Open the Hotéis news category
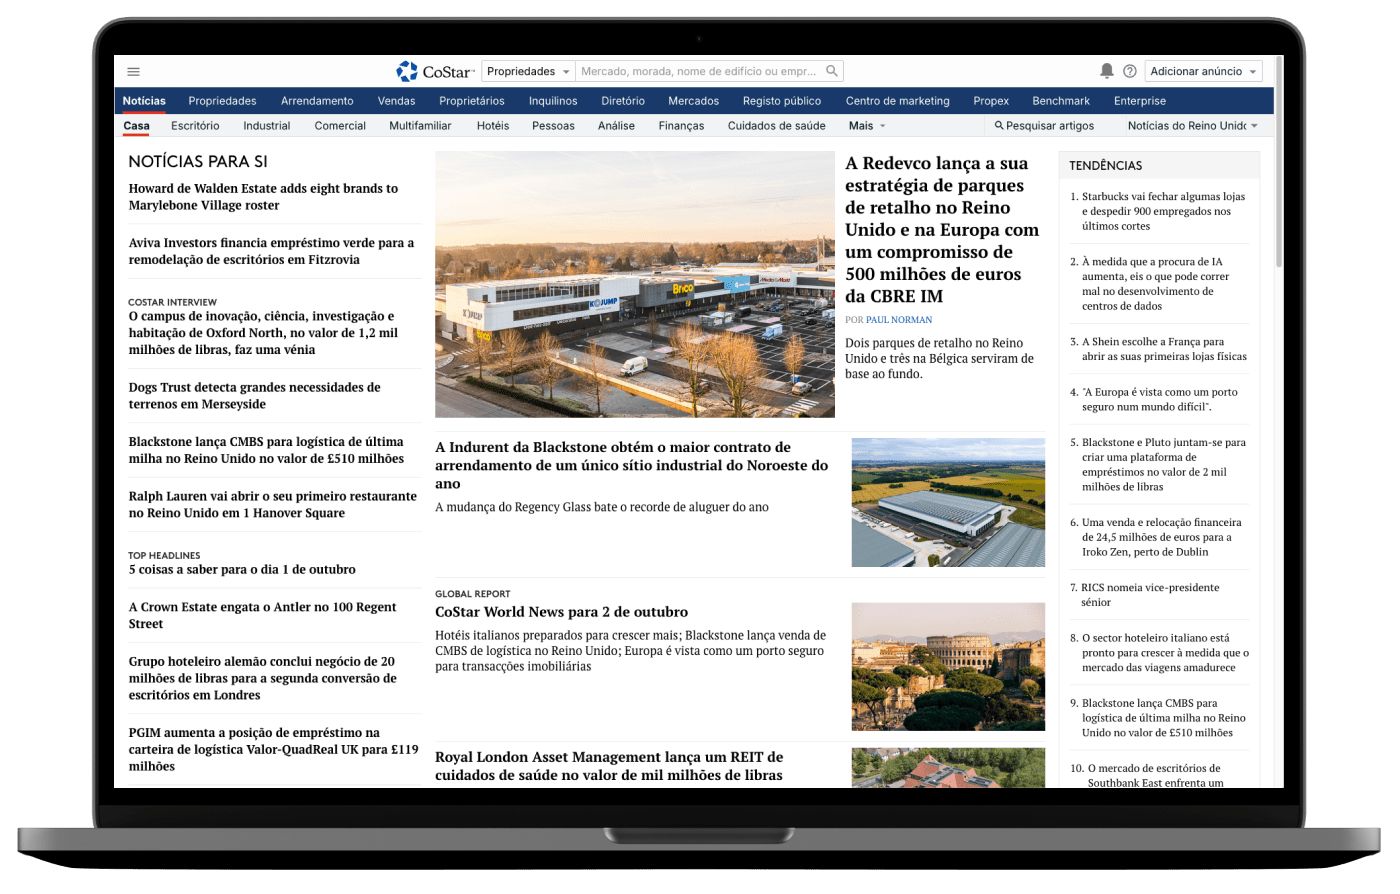 493,126
